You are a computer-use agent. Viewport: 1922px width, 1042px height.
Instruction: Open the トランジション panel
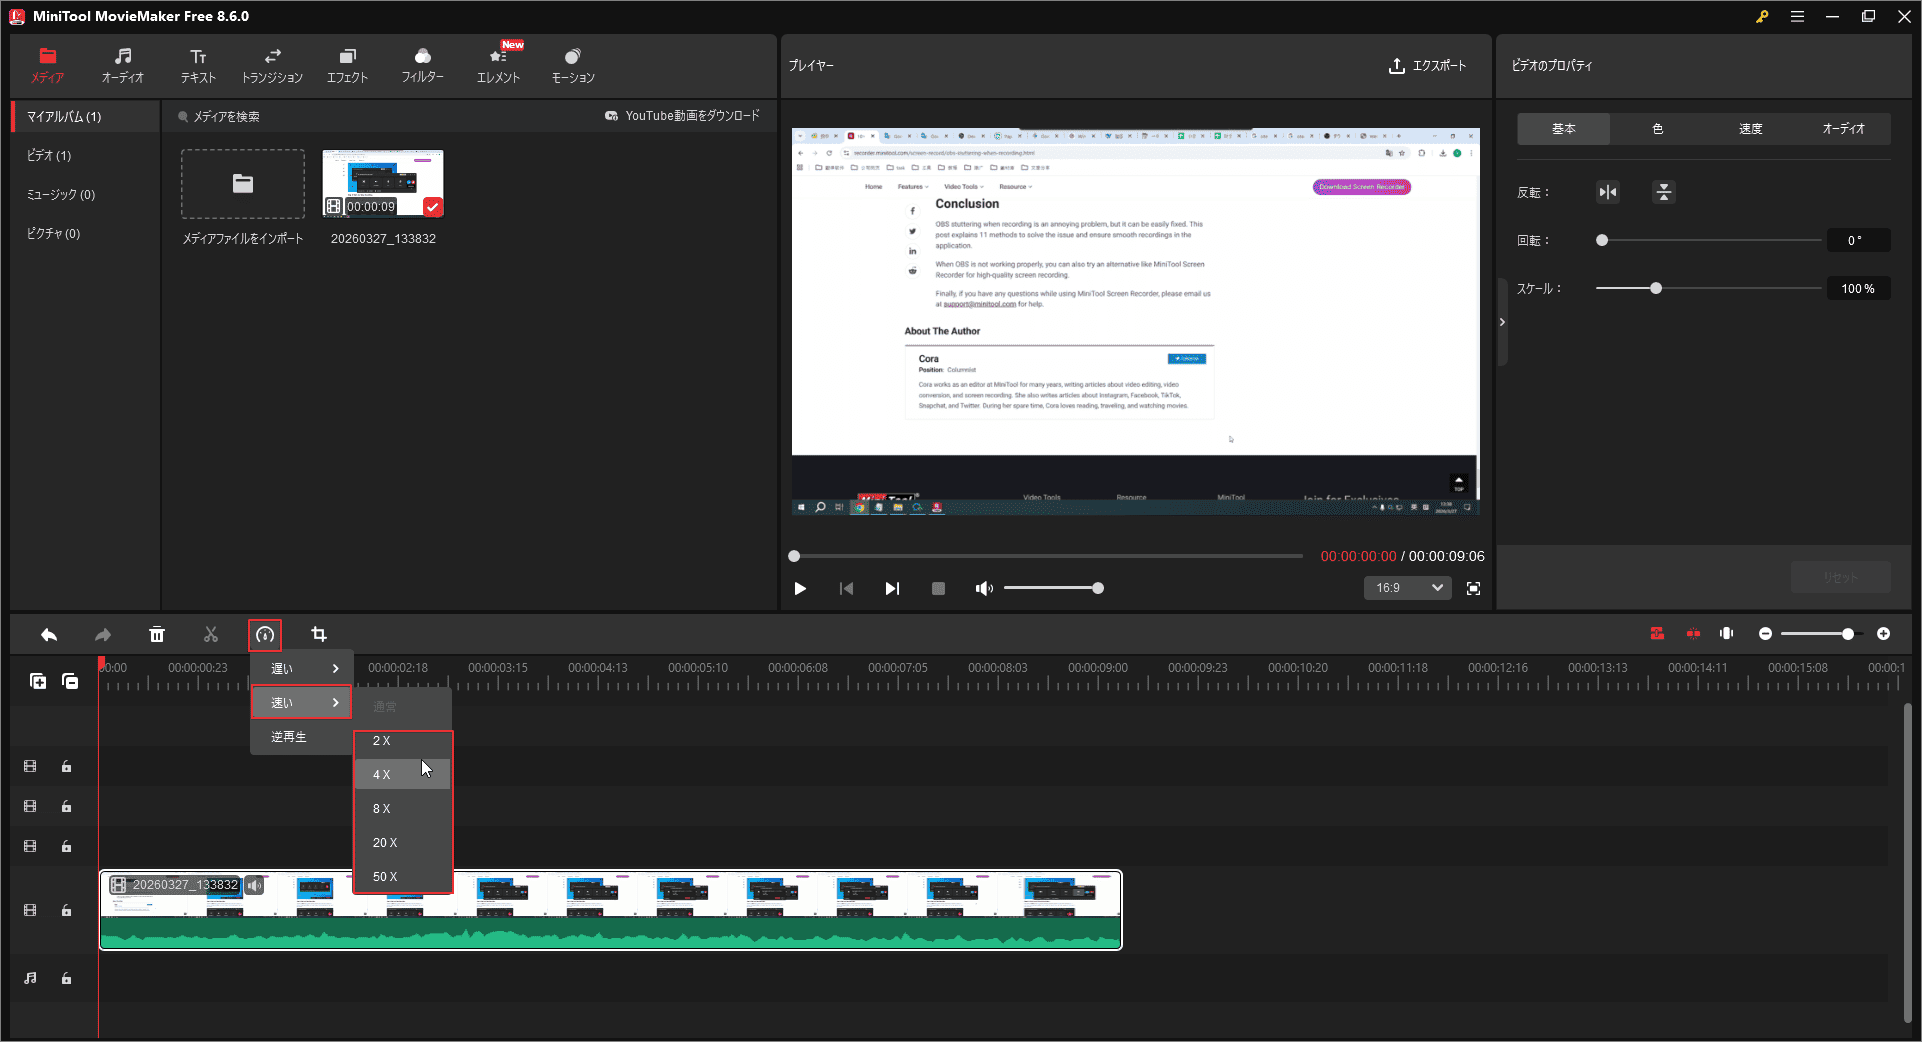pos(272,64)
